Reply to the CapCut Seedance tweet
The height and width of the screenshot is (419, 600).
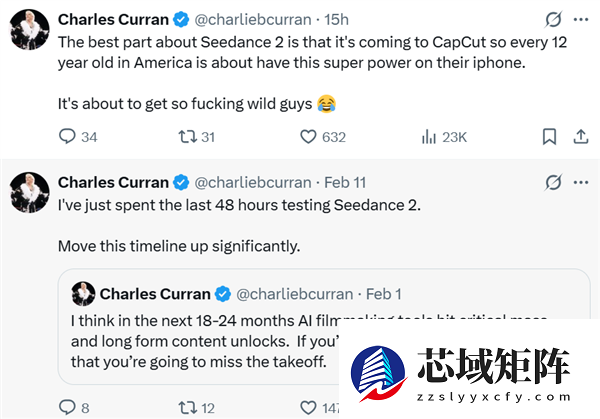pyautogui.click(x=68, y=136)
